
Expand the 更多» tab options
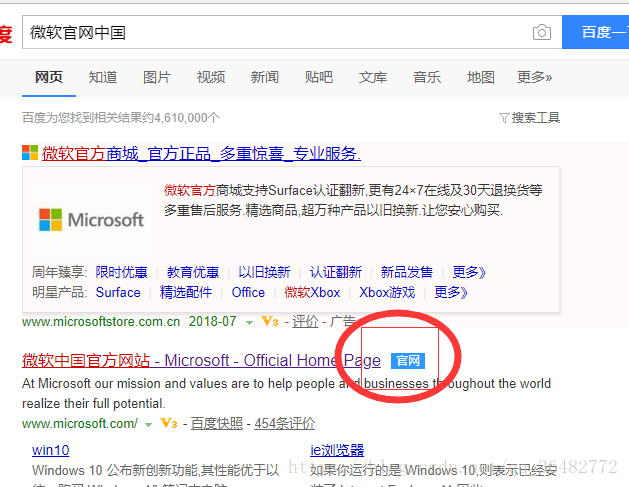(x=534, y=77)
